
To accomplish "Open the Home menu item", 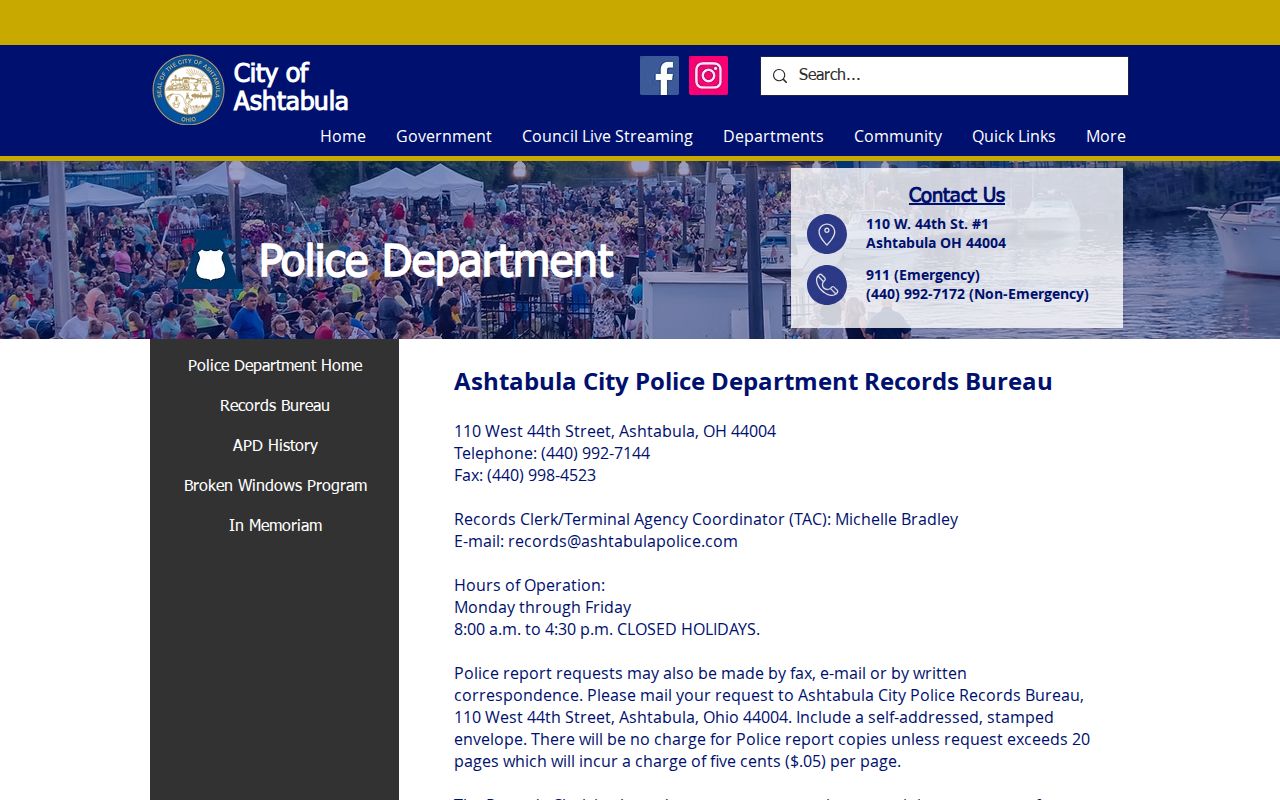I will (343, 136).
